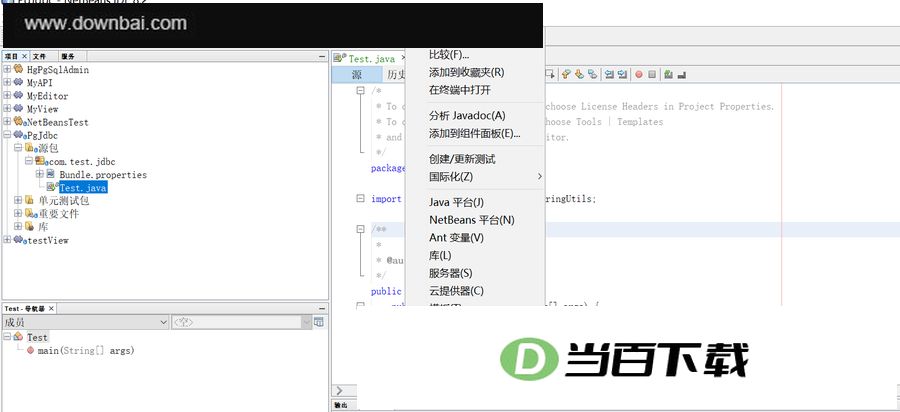Select 添加到组件面板(E)... menu entry
This screenshot has width=900, height=412.
(475, 134)
